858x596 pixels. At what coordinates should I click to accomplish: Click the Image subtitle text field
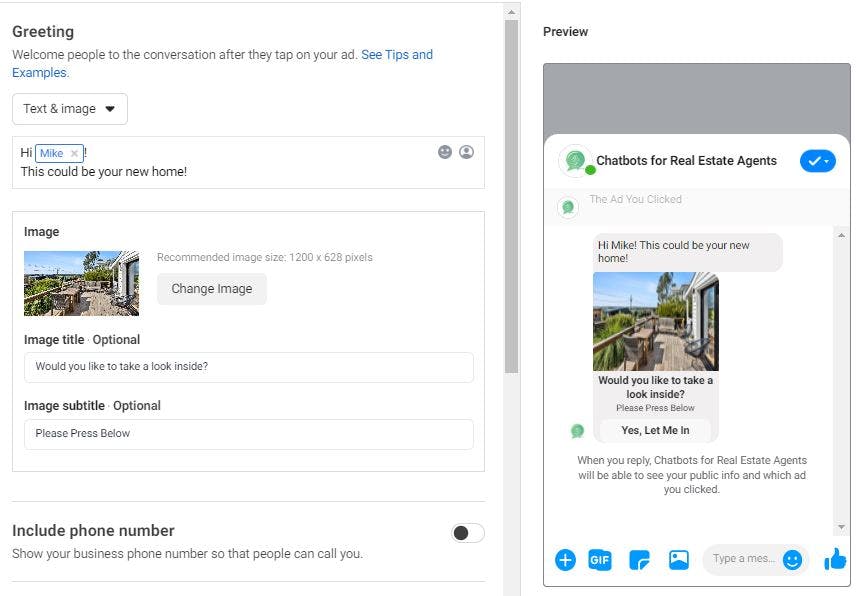tap(248, 434)
